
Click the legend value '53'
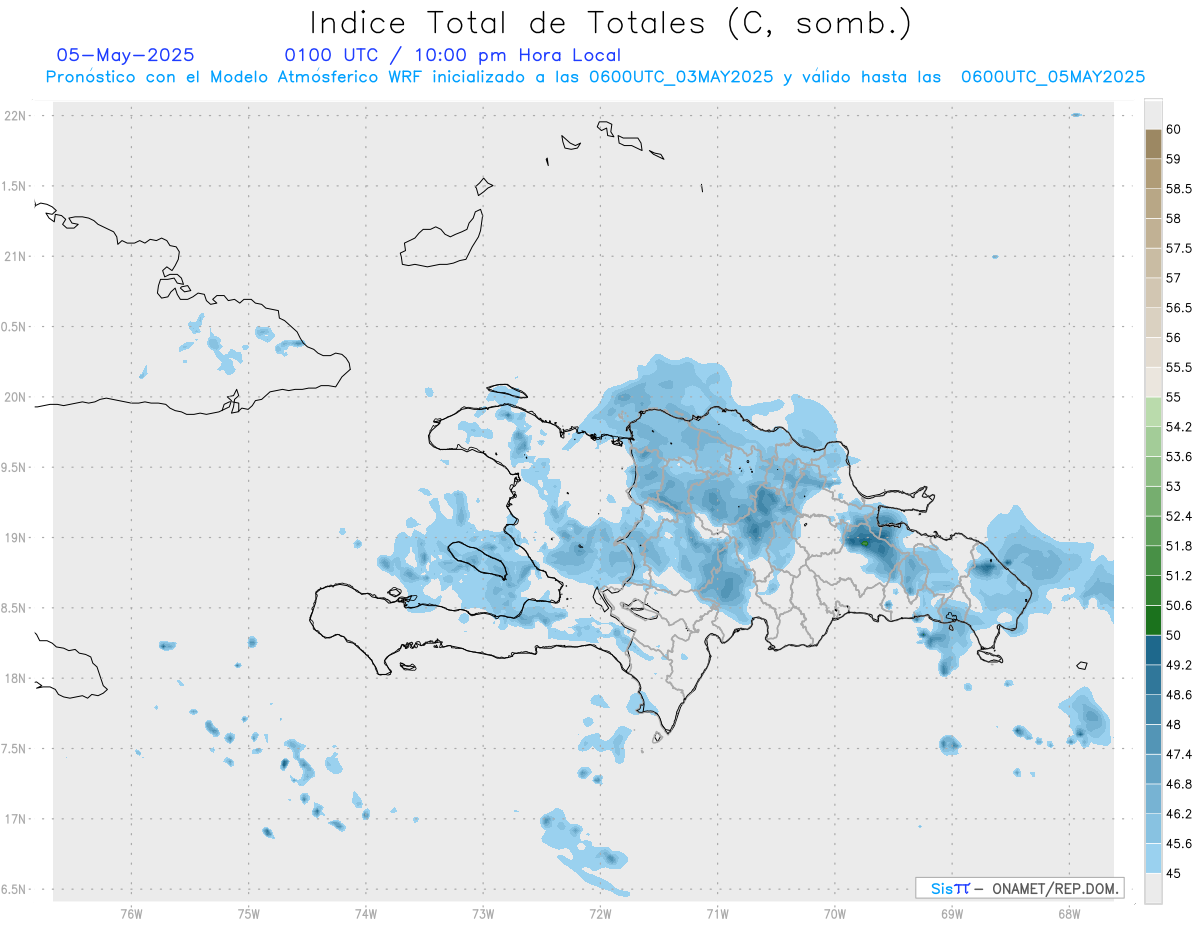click(1173, 487)
